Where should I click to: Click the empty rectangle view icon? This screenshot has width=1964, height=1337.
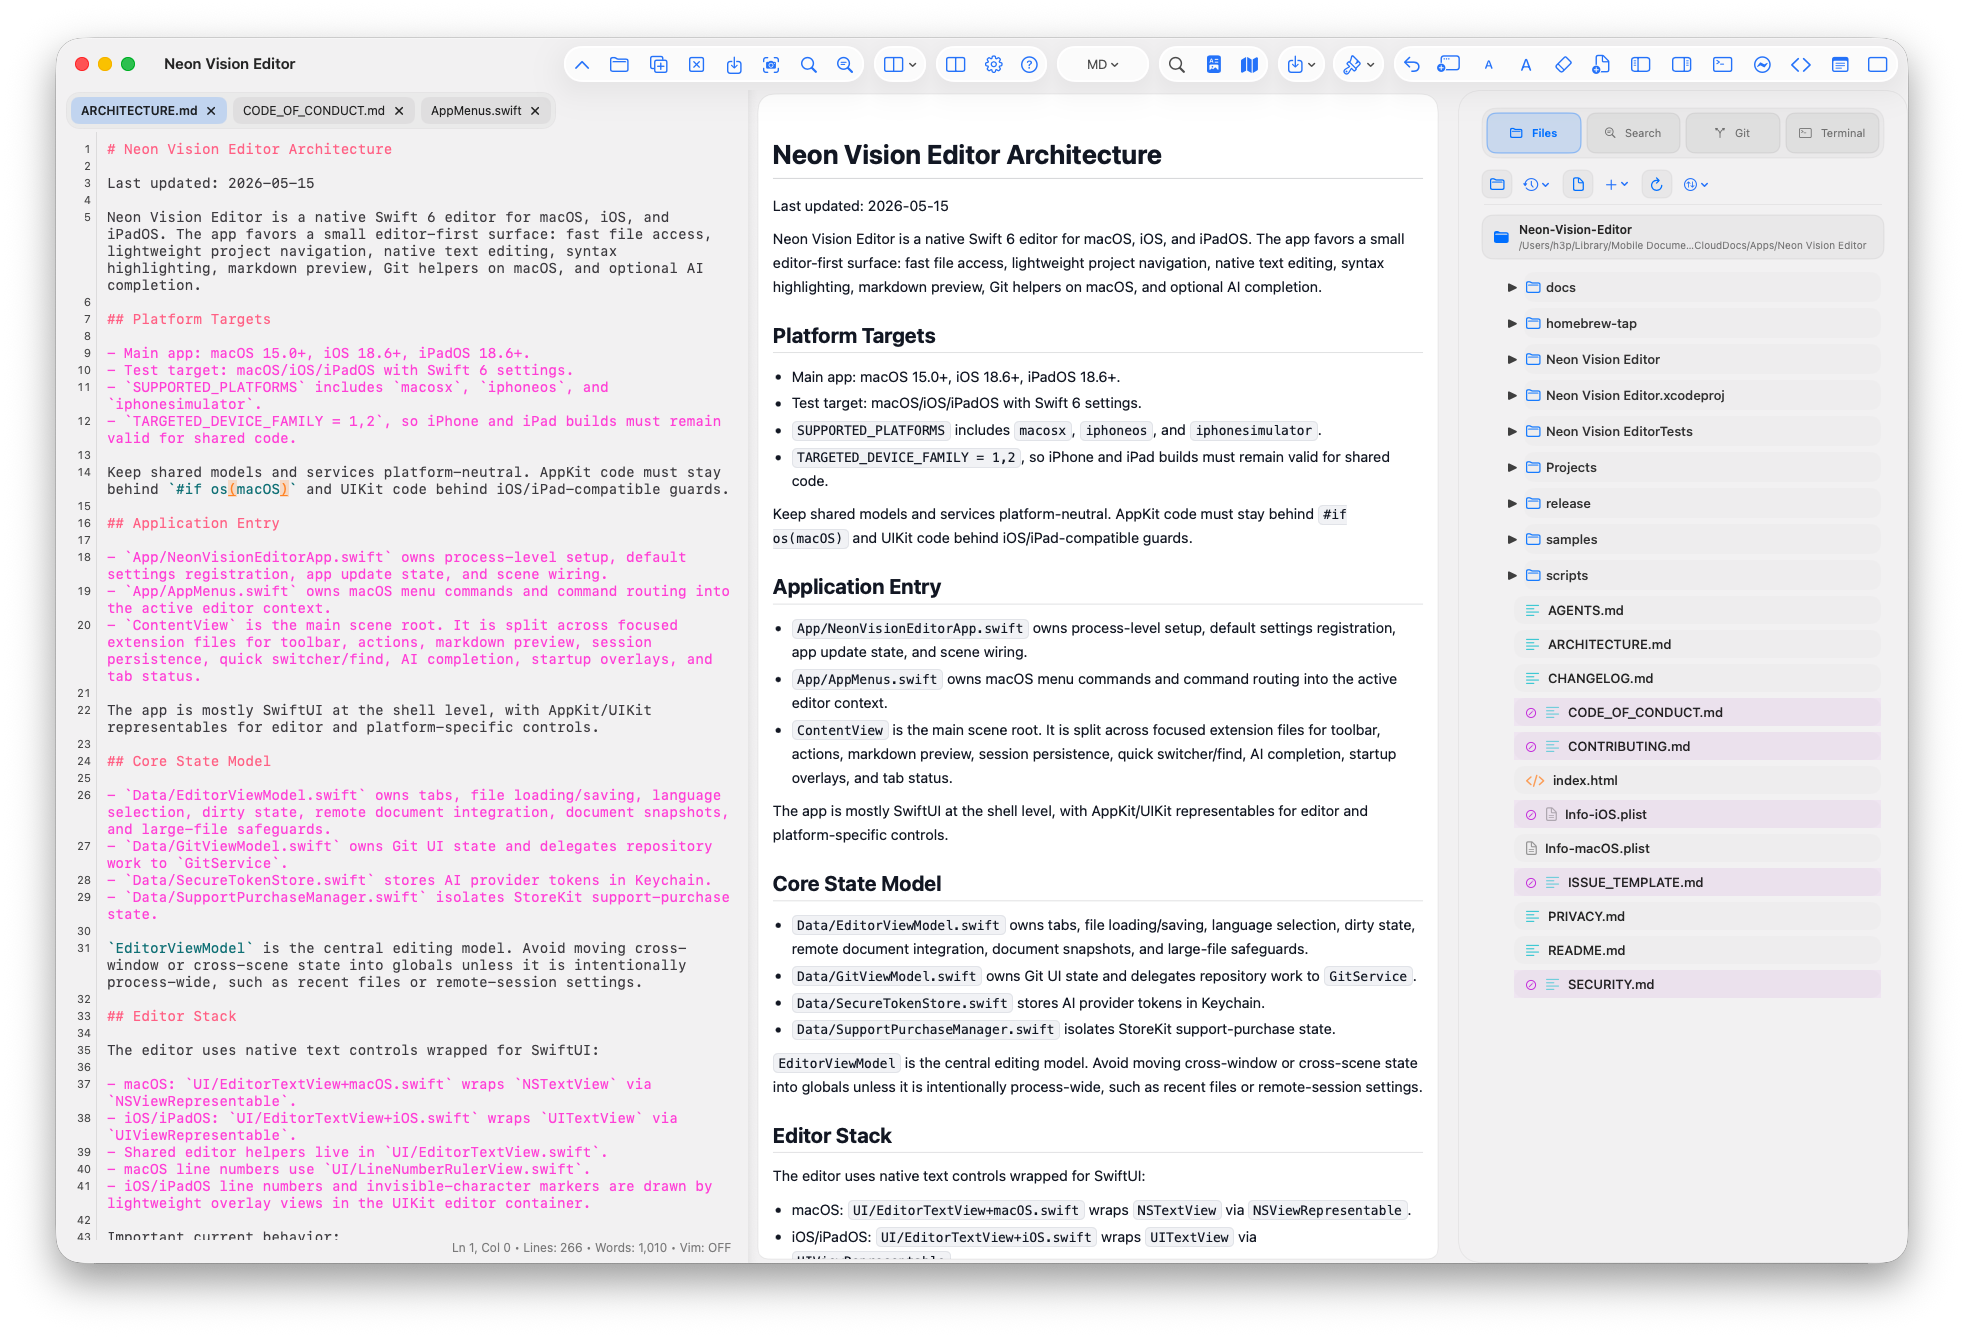point(1878,65)
